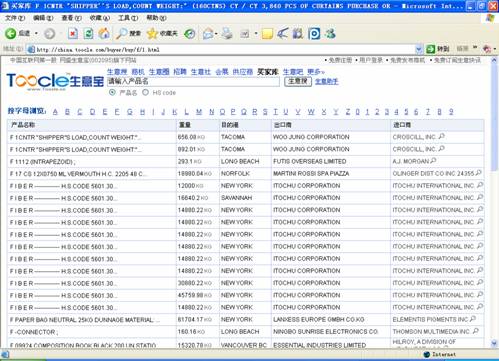Click the 生意搜 search button
This screenshot has height=361, width=499.
pyautogui.click(x=298, y=81)
